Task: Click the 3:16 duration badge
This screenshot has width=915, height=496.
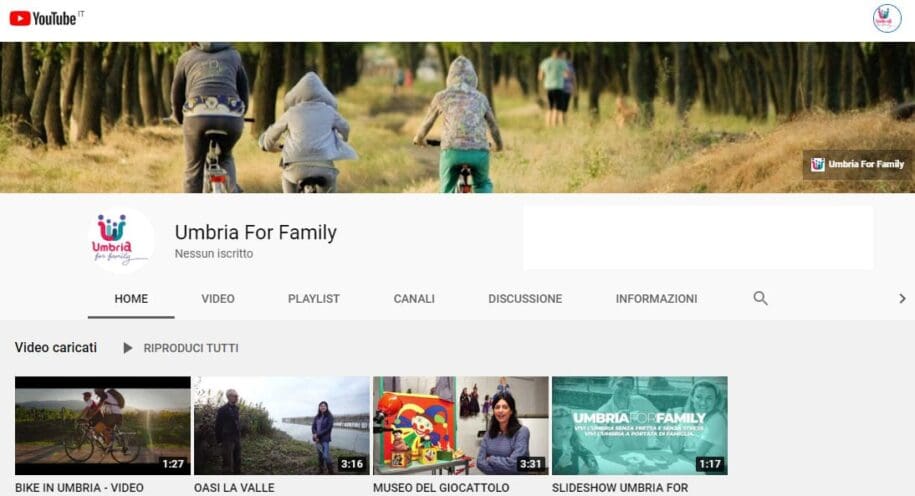Action: pos(352,464)
